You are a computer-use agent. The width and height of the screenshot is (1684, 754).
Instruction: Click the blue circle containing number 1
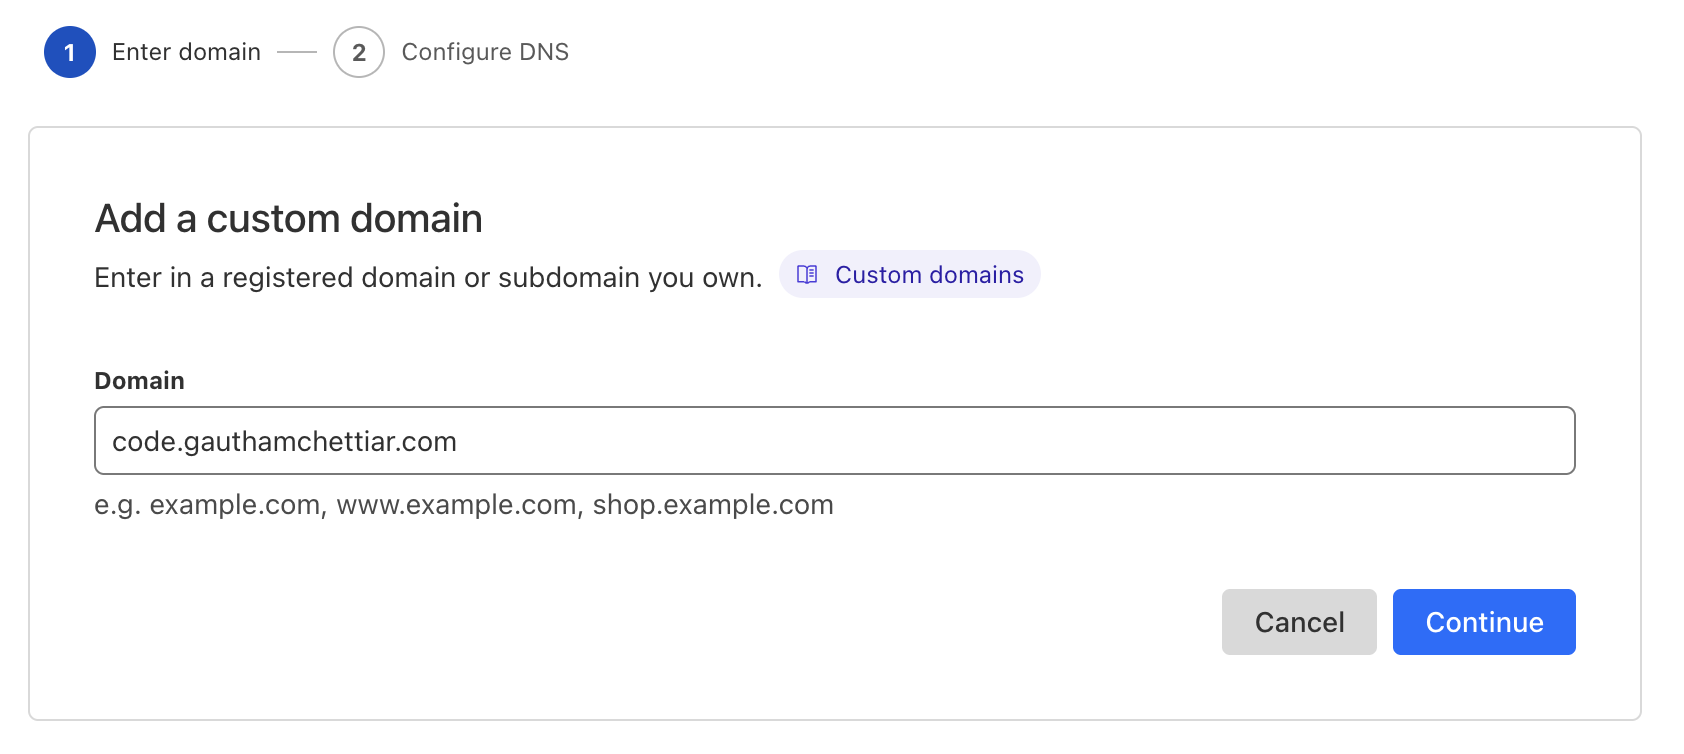tap(69, 52)
